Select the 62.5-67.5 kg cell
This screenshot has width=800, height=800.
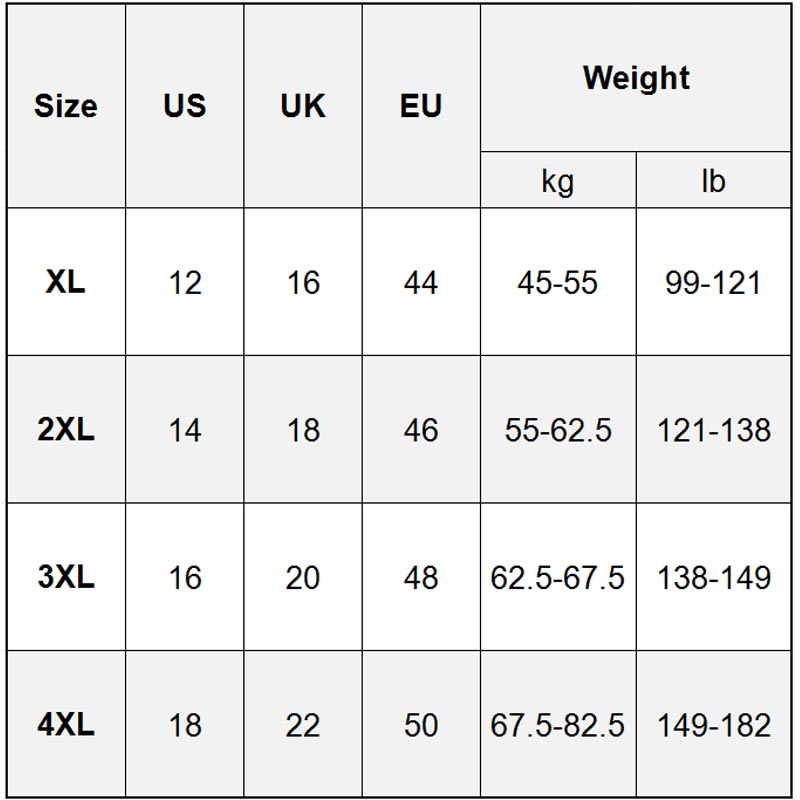pyautogui.click(x=558, y=577)
